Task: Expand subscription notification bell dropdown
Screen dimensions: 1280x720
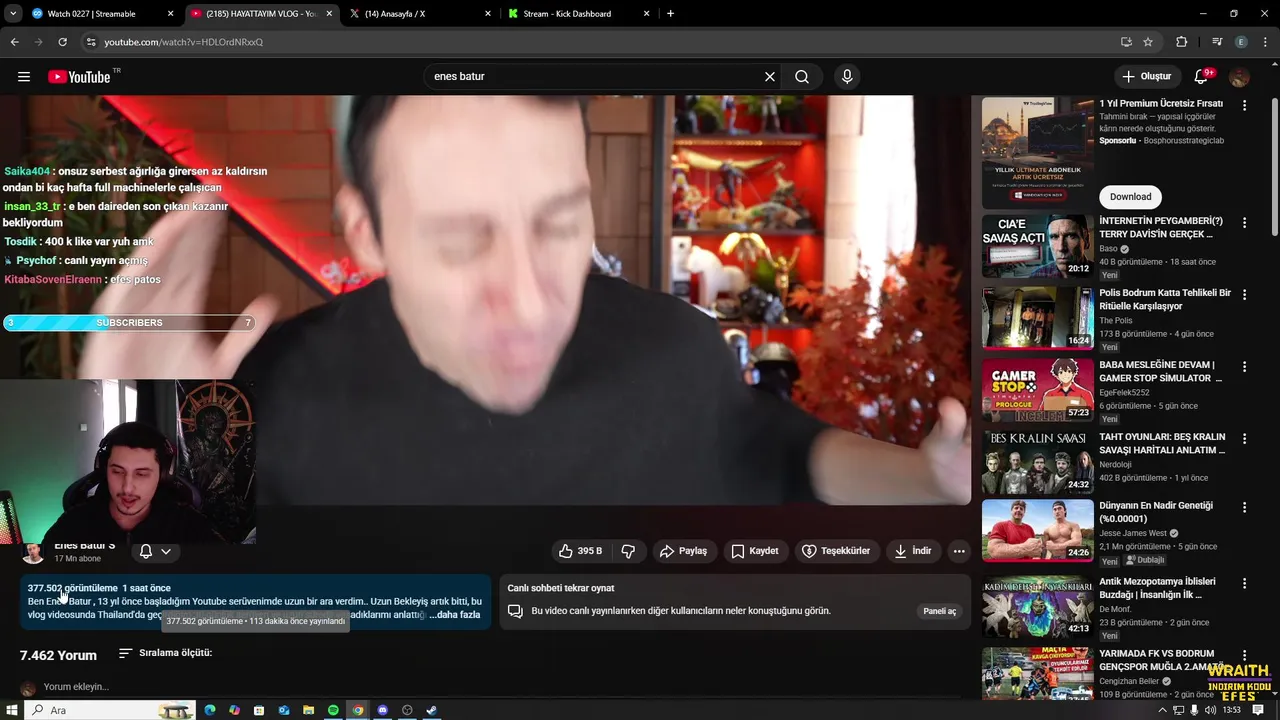Action: point(155,551)
